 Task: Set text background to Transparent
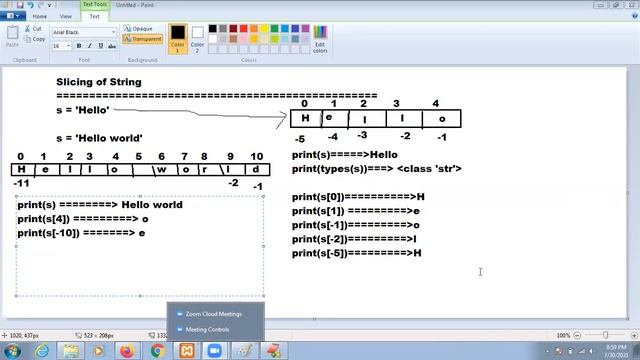[142, 39]
